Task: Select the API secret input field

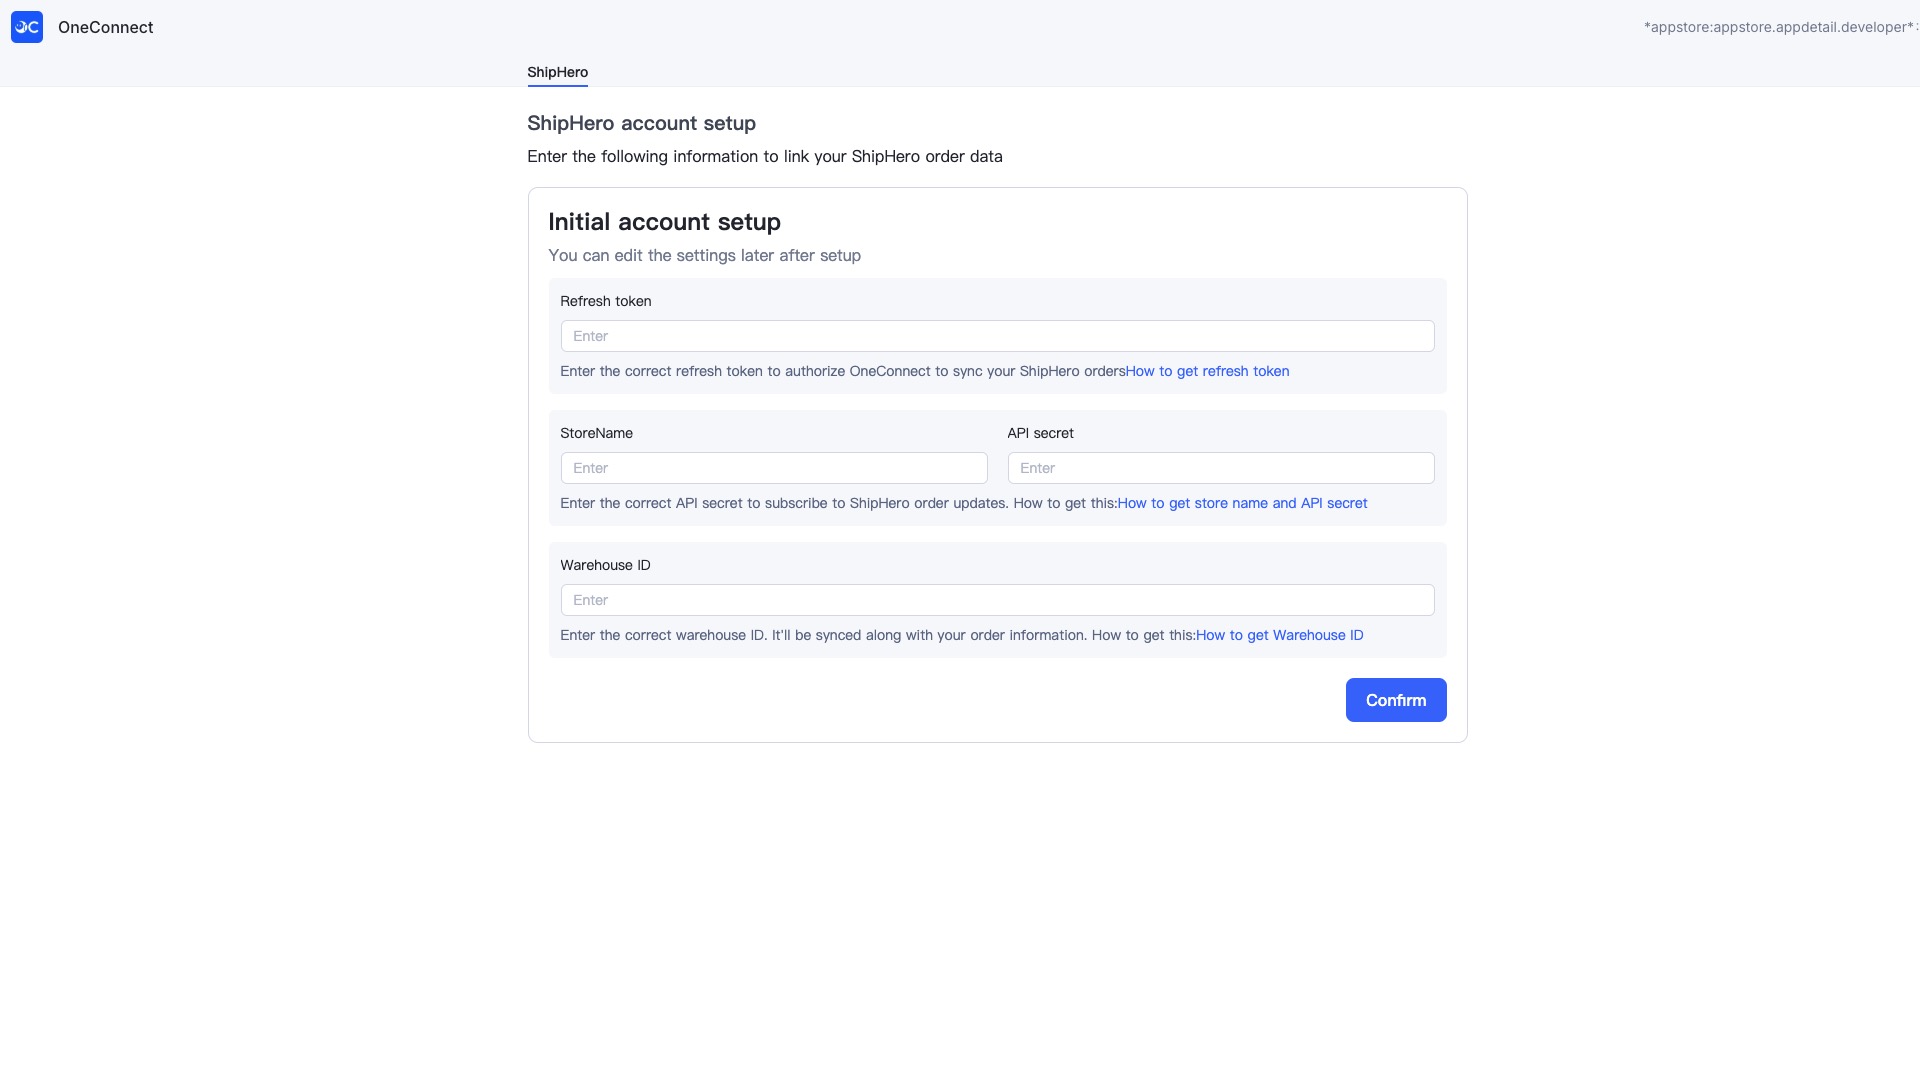Action: click(x=1220, y=468)
